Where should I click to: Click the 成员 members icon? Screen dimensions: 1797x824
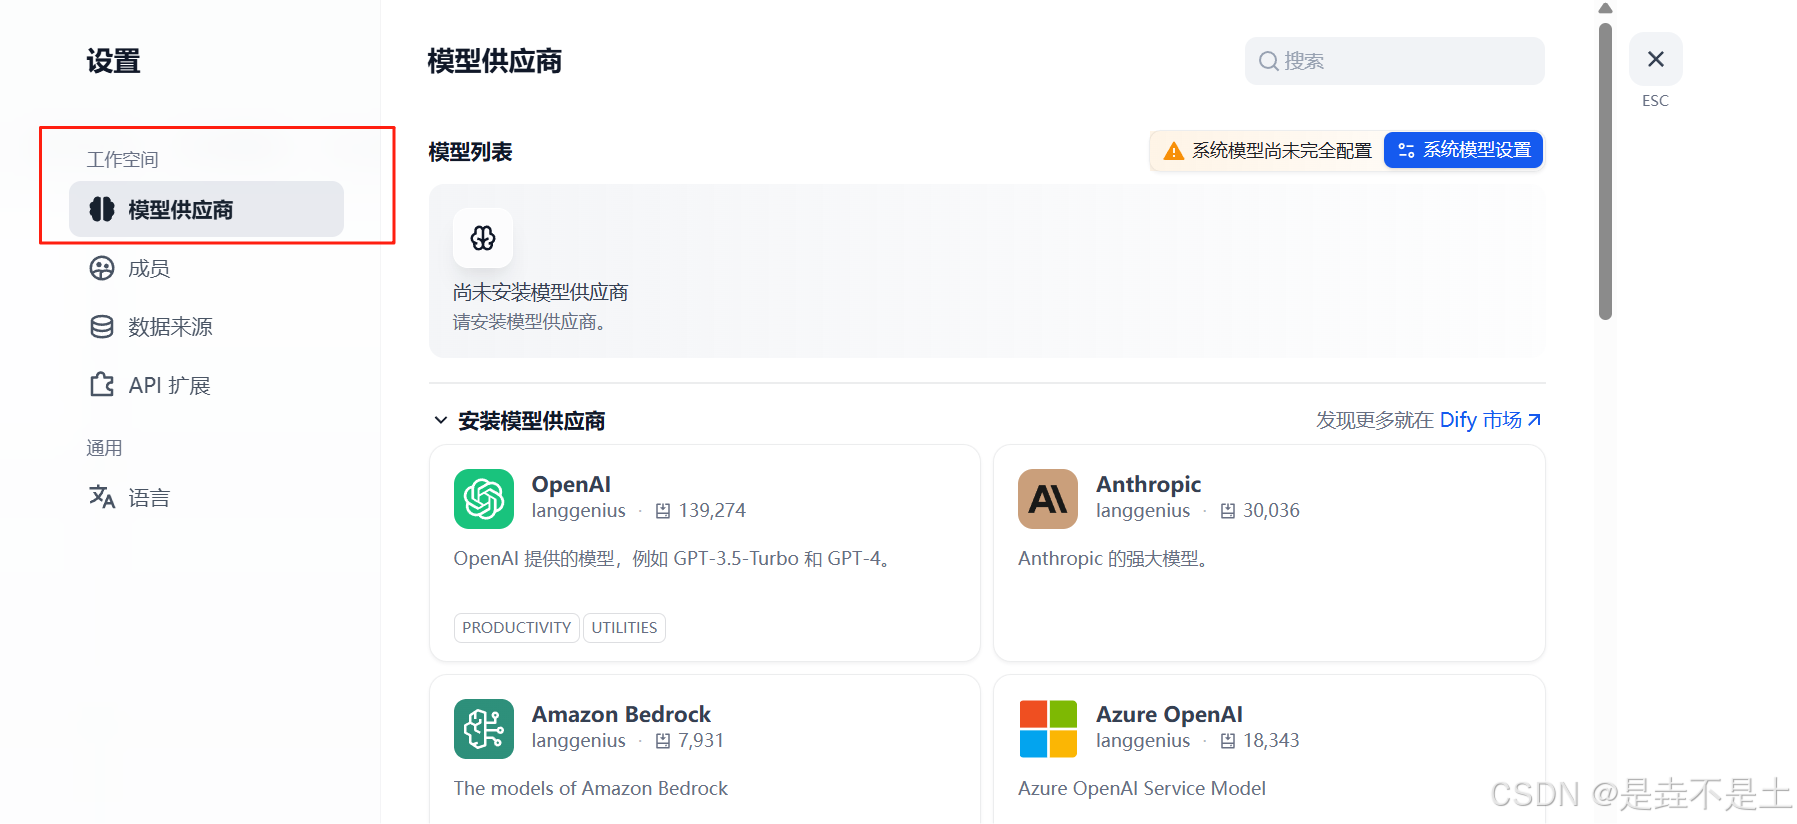point(102,268)
